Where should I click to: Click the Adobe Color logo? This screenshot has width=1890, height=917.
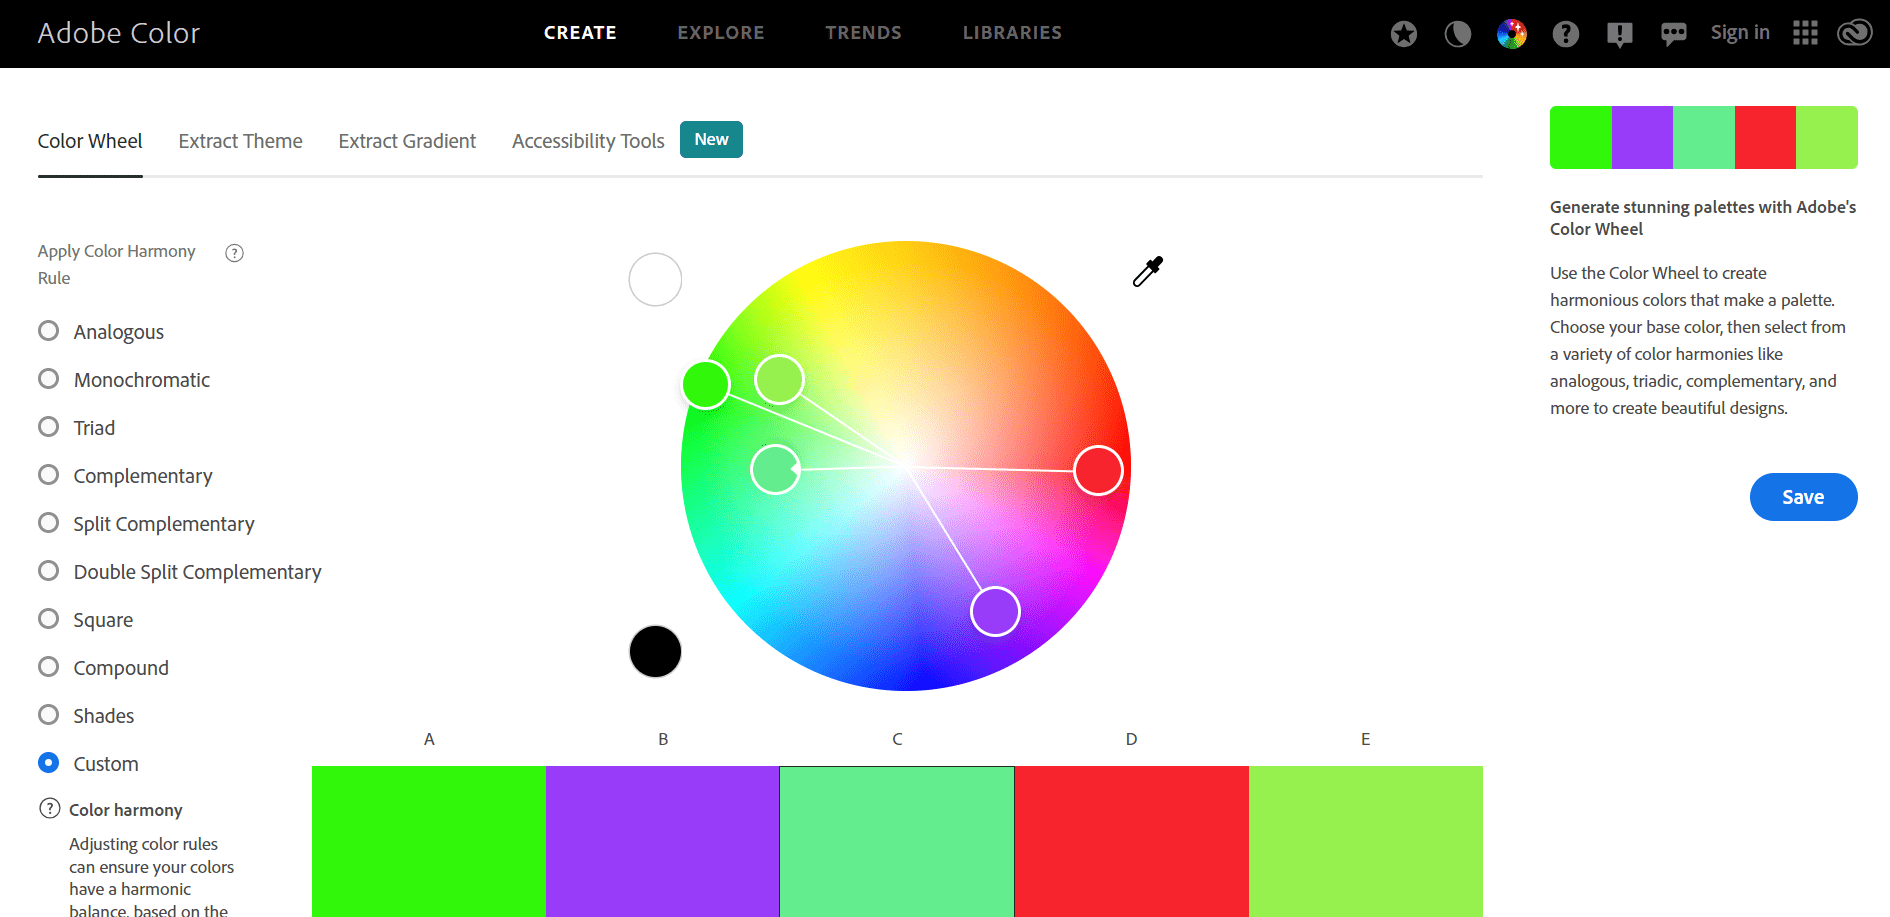coord(119,33)
